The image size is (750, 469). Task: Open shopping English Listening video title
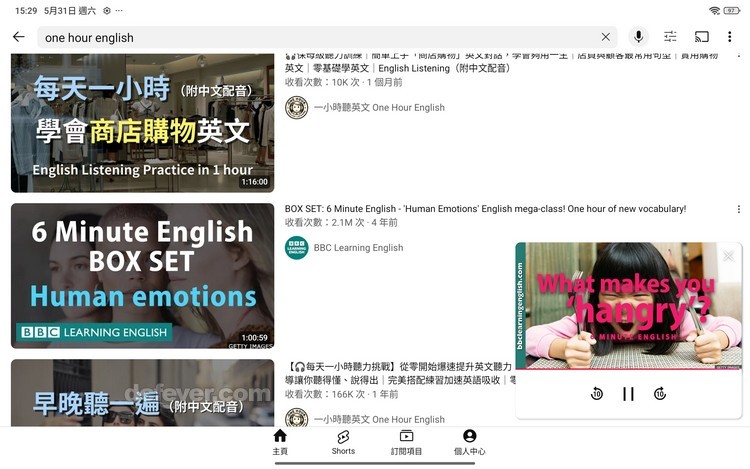[x=501, y=63]
